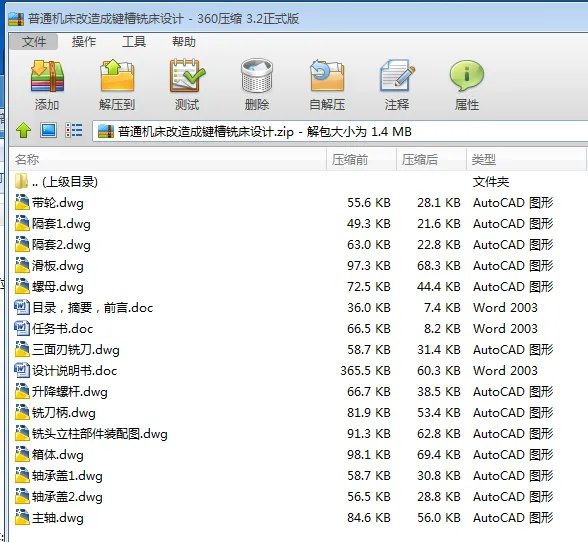The image size is (588, 542).
Task: Show archive 属性 (Properties) info icon
Action: tap(467, 76)
